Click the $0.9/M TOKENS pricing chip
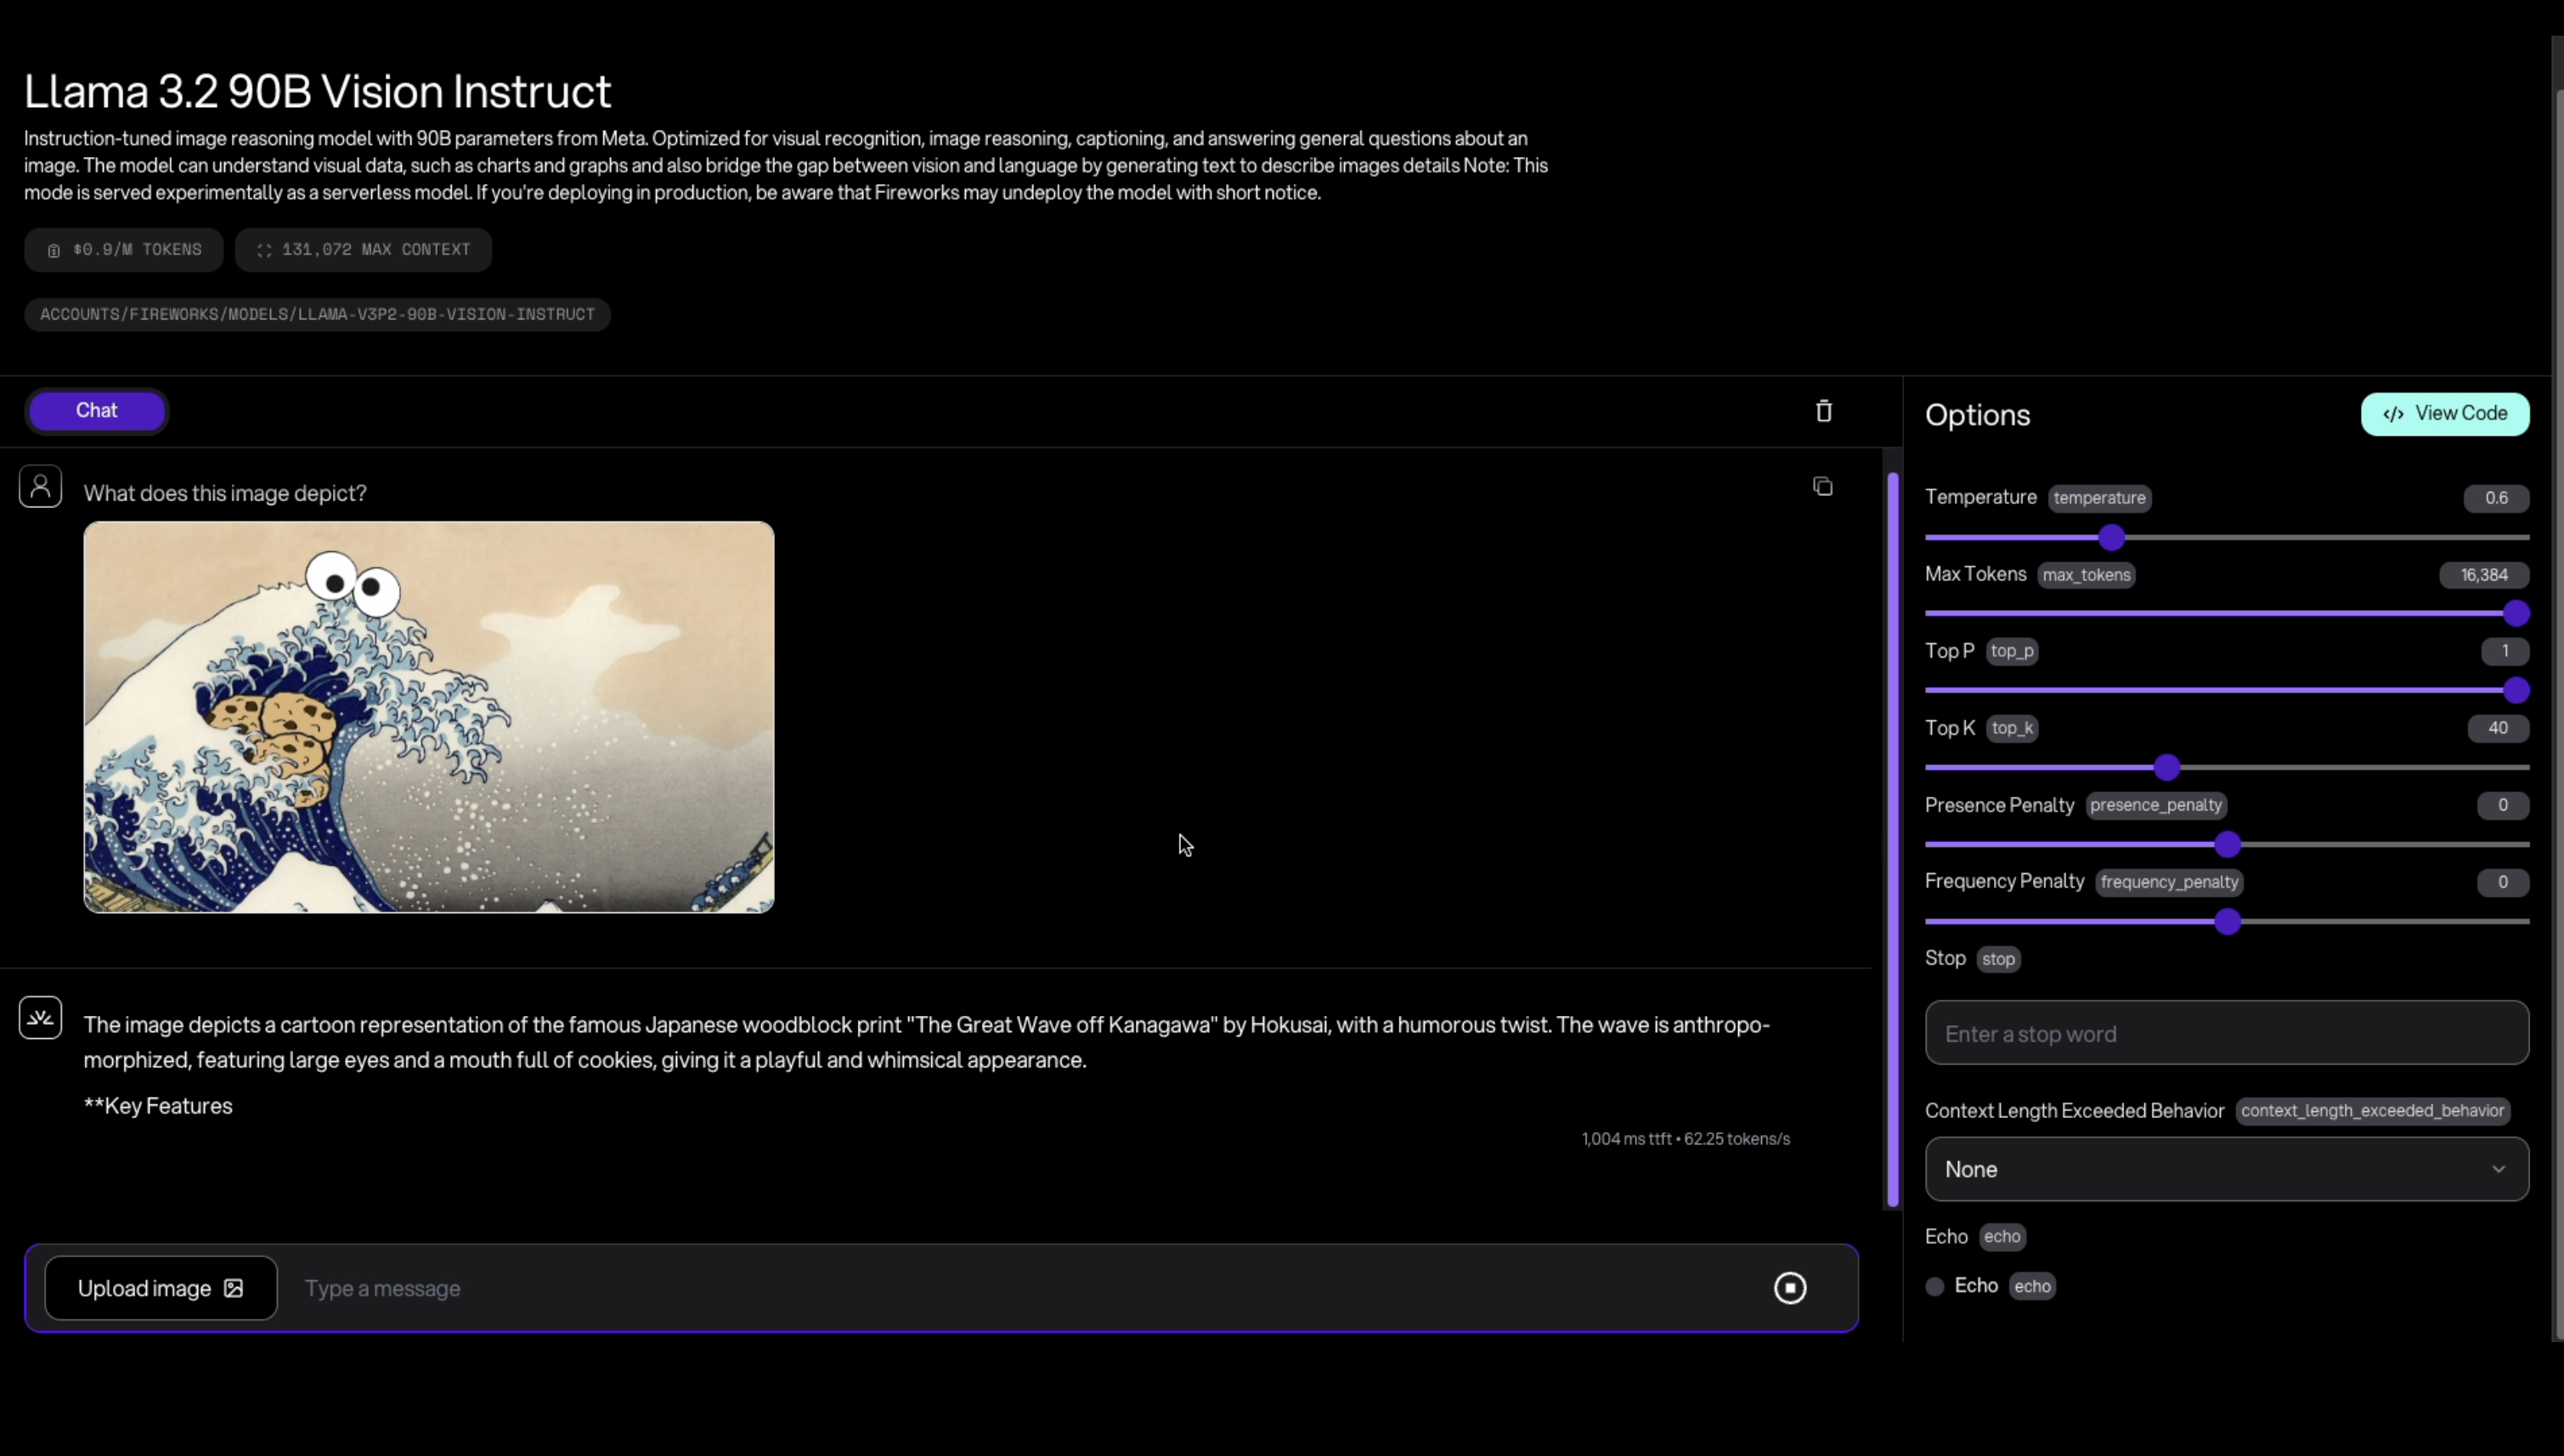The height and width of the screenshot is (1456, 2564). [124, 250]
